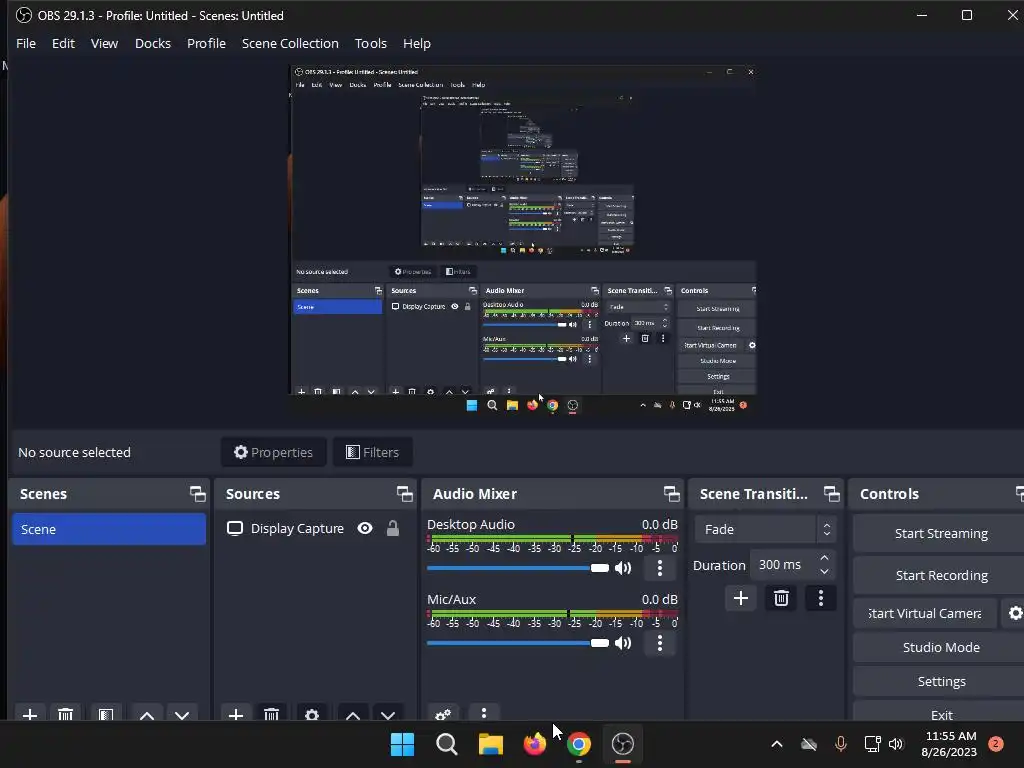This screenshot has height=768, width=1024.
Task: Add a new source with plus icon
Action: (236, 714)
